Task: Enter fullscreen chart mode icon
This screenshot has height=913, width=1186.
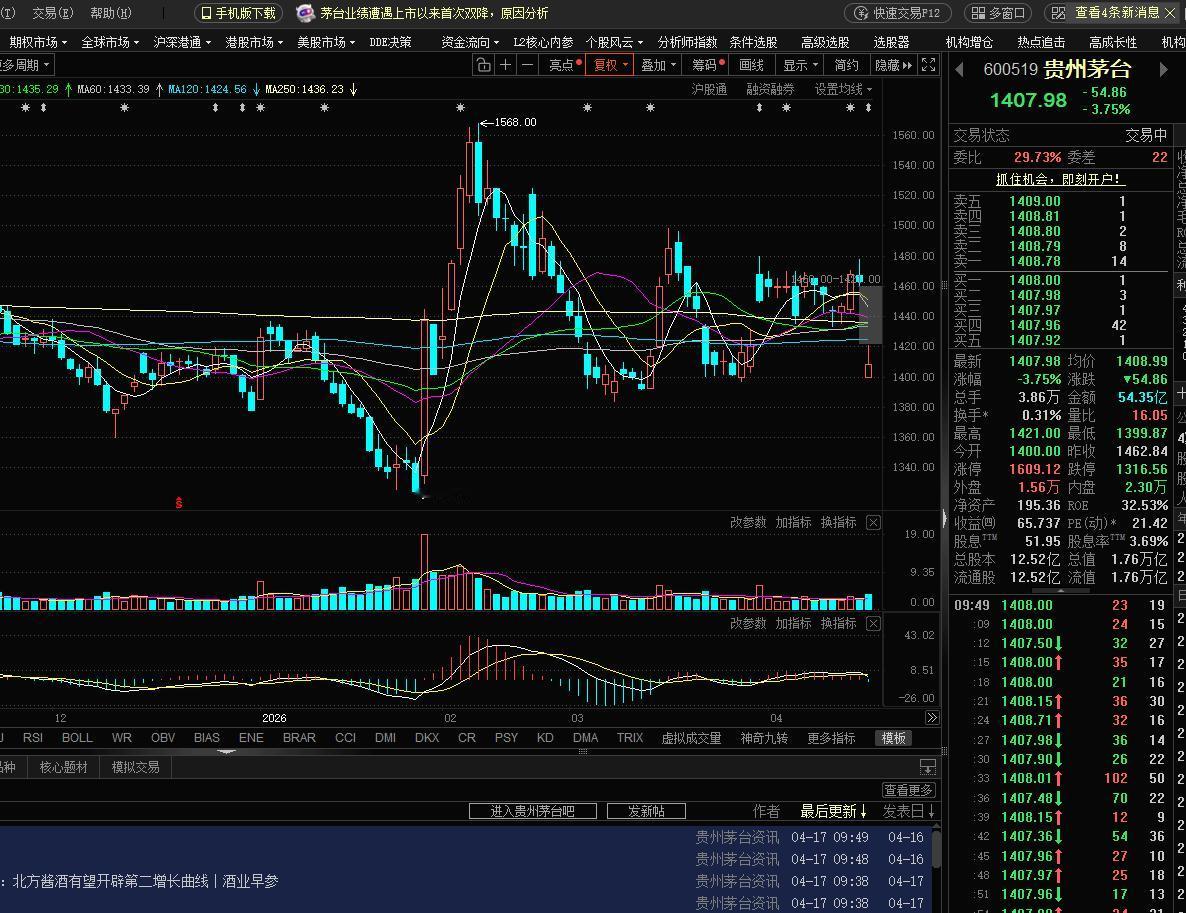Action: 929,65
